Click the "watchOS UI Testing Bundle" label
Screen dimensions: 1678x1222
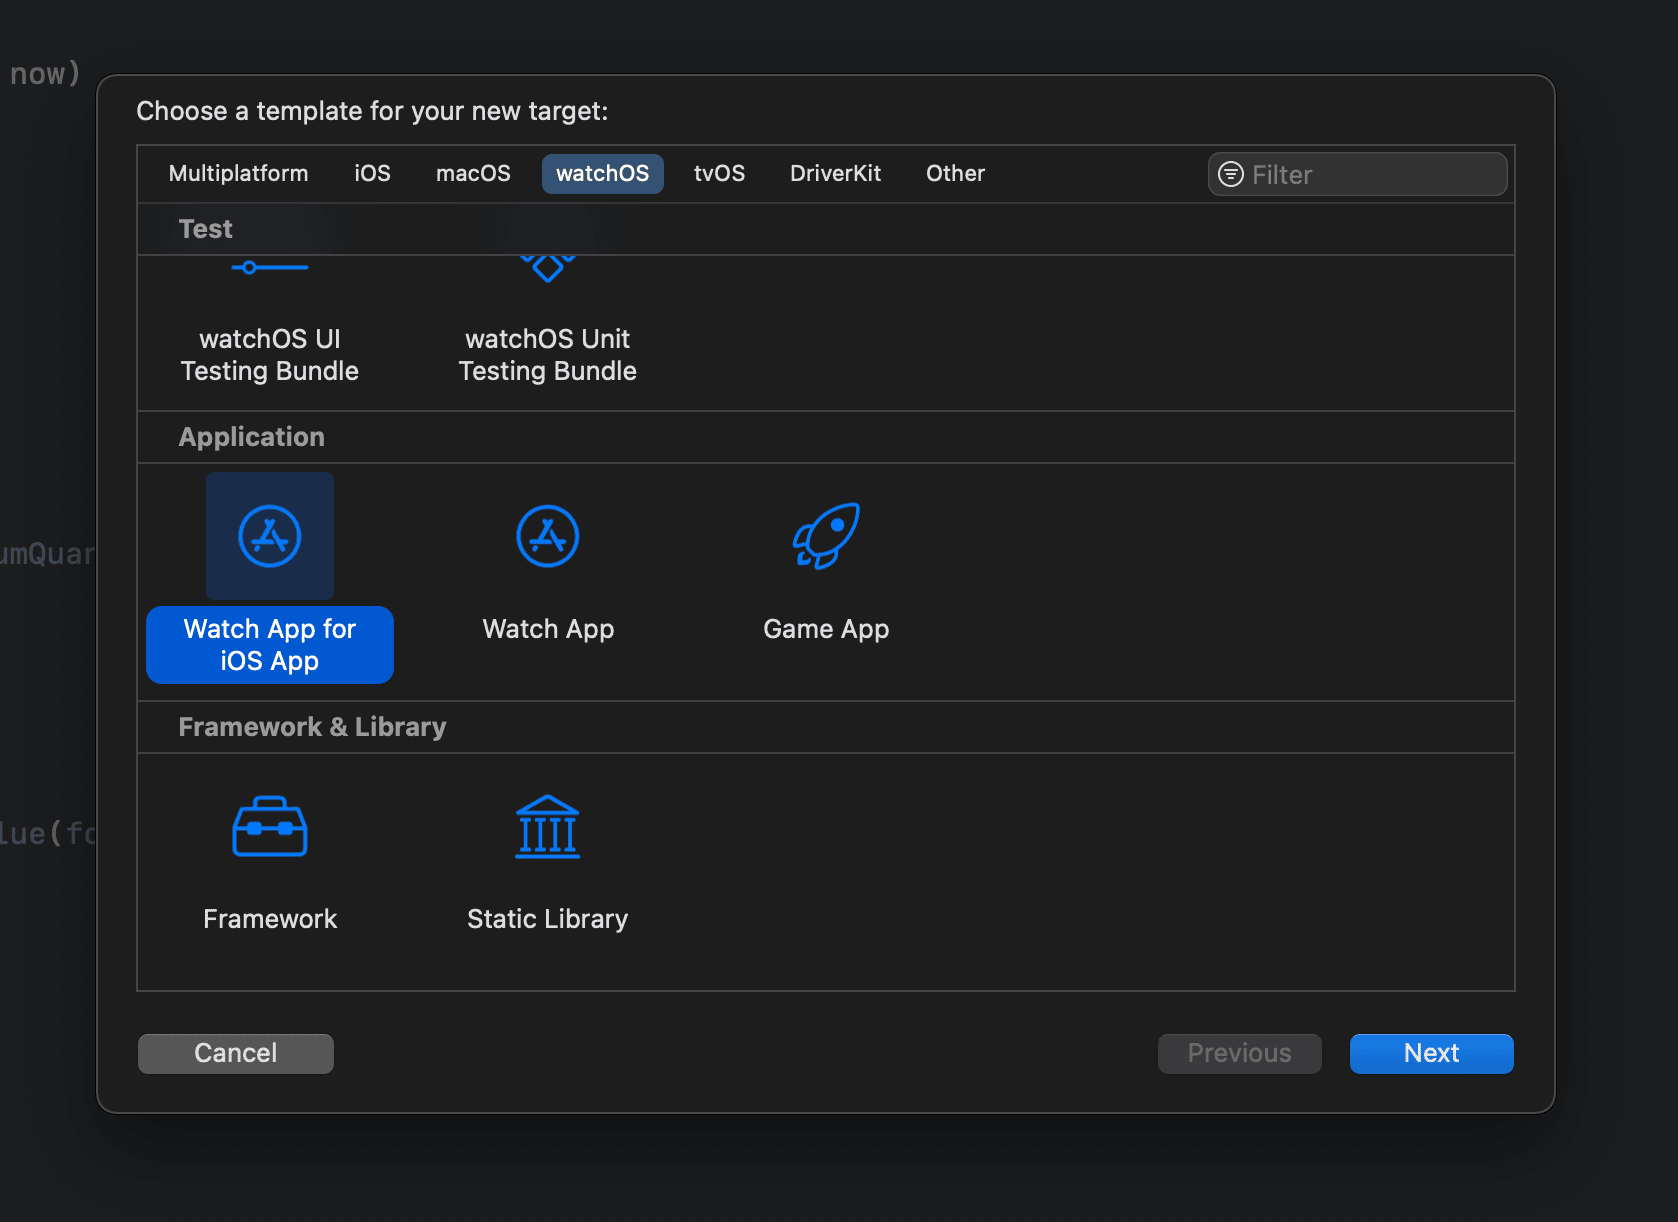click(x=270, y=355)
